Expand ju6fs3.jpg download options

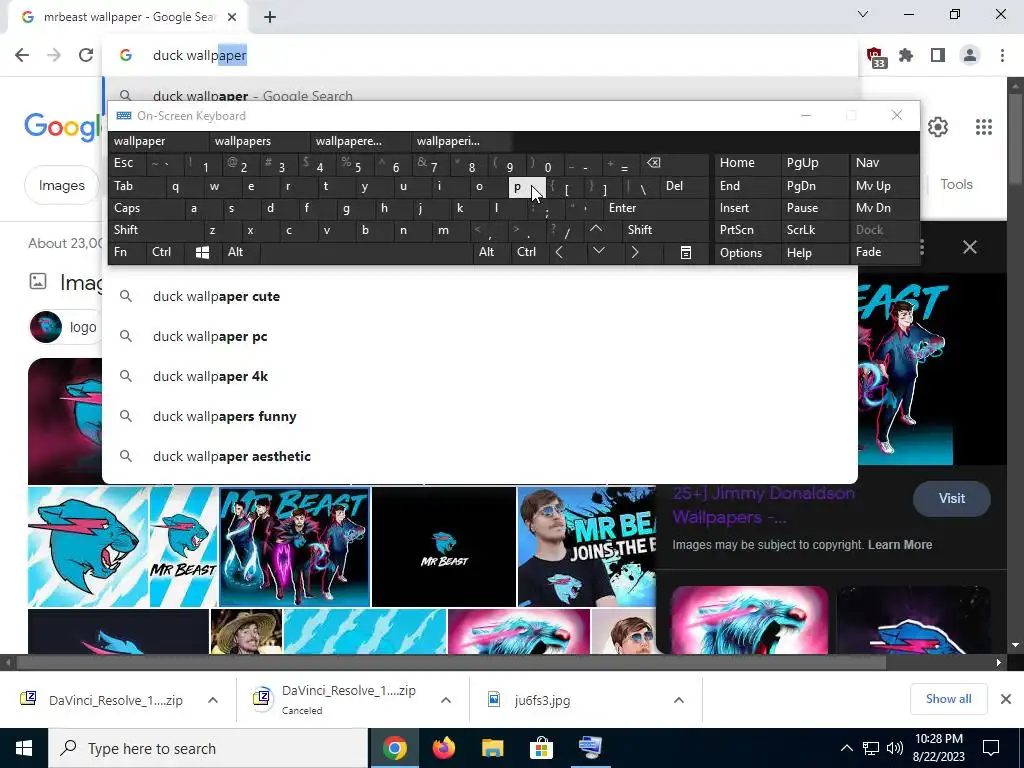tap(679, 700)
